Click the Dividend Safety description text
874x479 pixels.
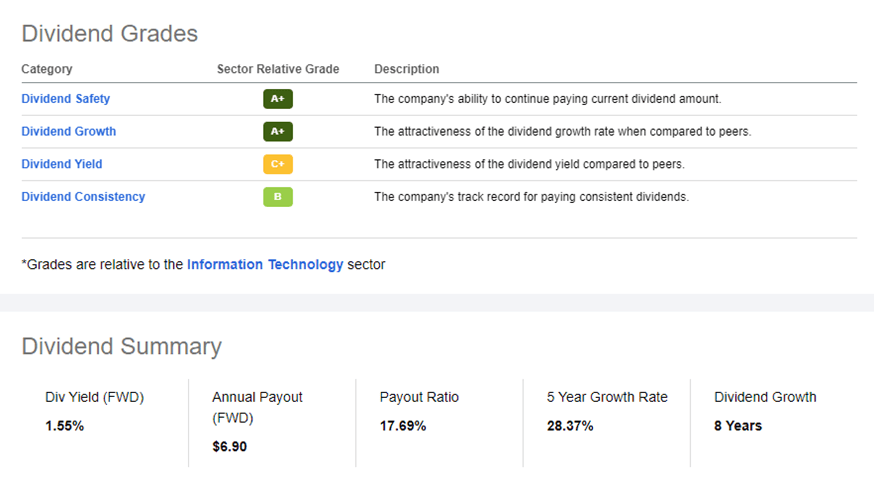(x=547, y=99)
